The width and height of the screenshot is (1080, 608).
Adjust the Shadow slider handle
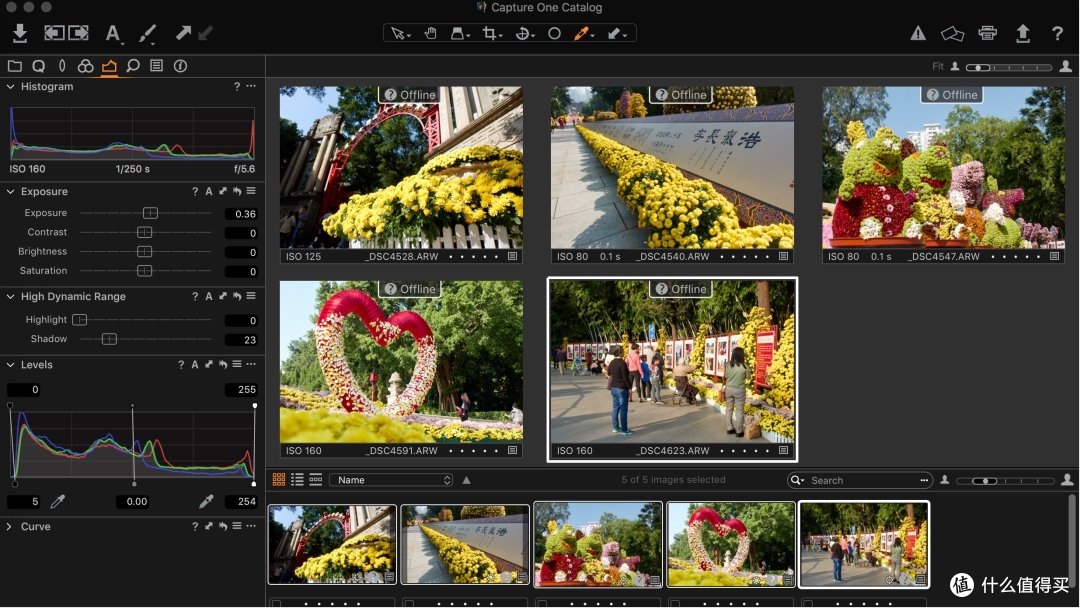point(109,339)
